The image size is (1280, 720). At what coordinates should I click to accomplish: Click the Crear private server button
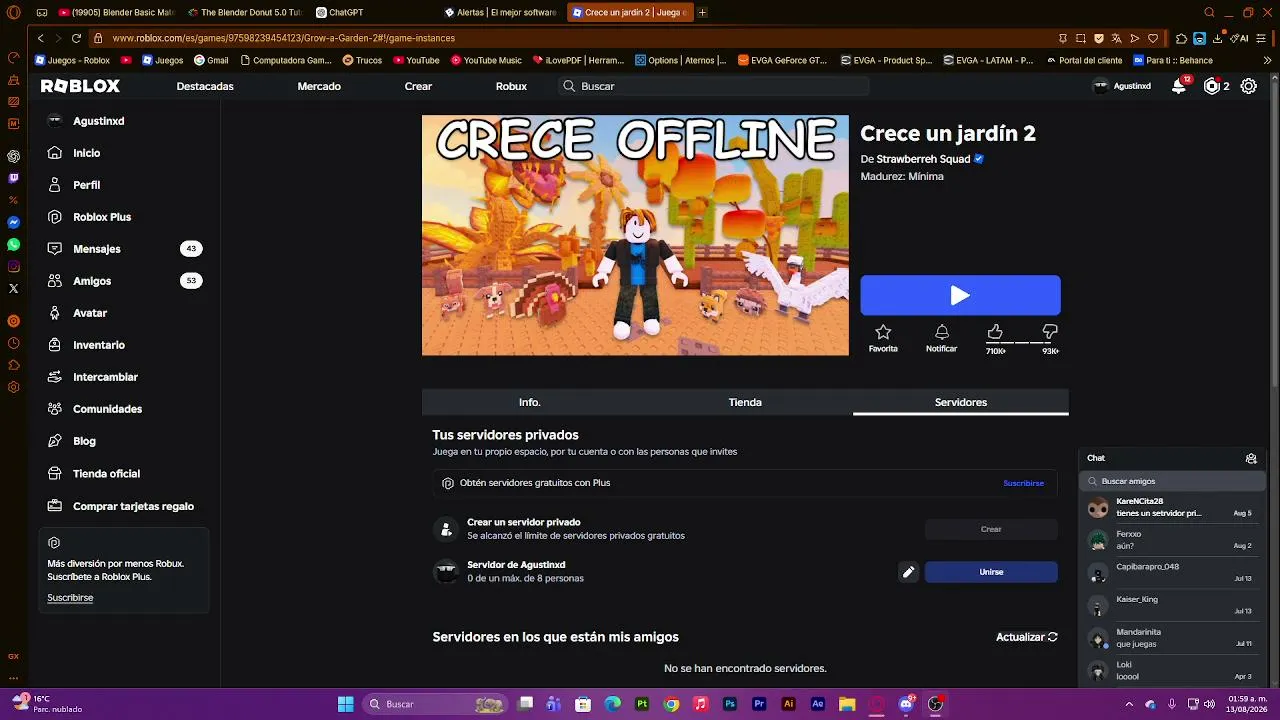tap(991, 529)
